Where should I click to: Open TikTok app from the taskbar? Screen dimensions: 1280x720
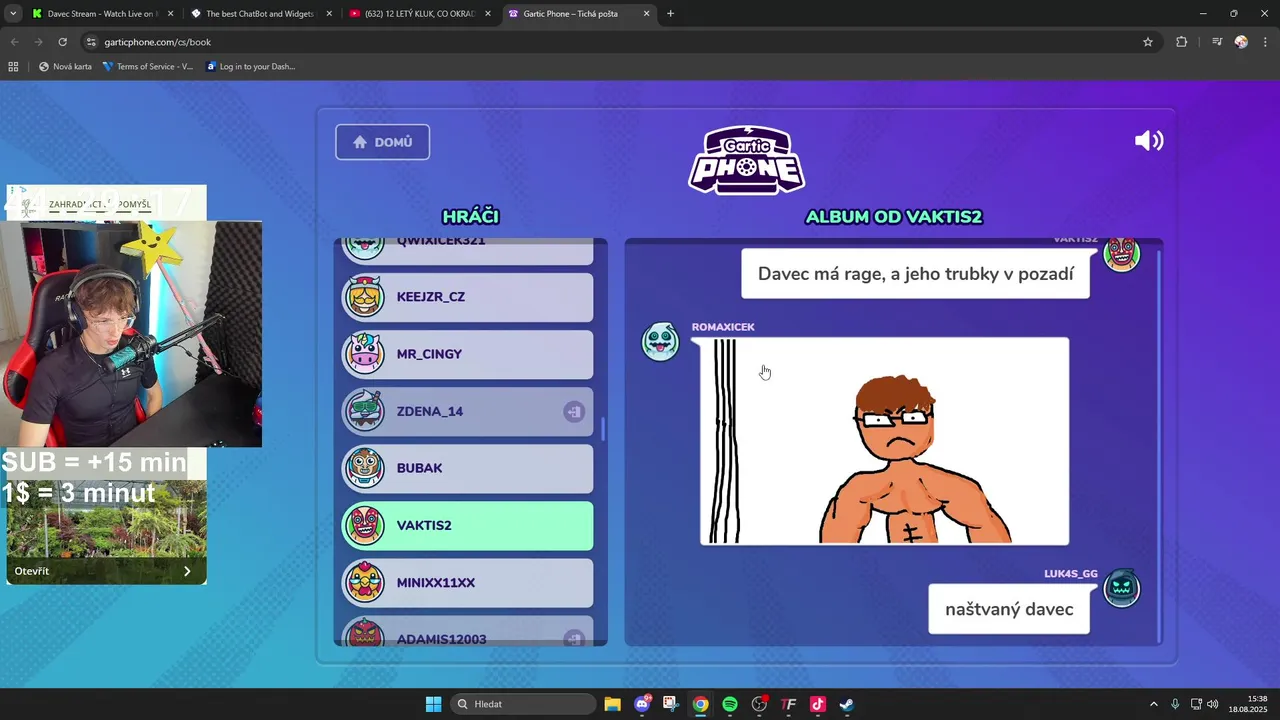coord(817,704)
